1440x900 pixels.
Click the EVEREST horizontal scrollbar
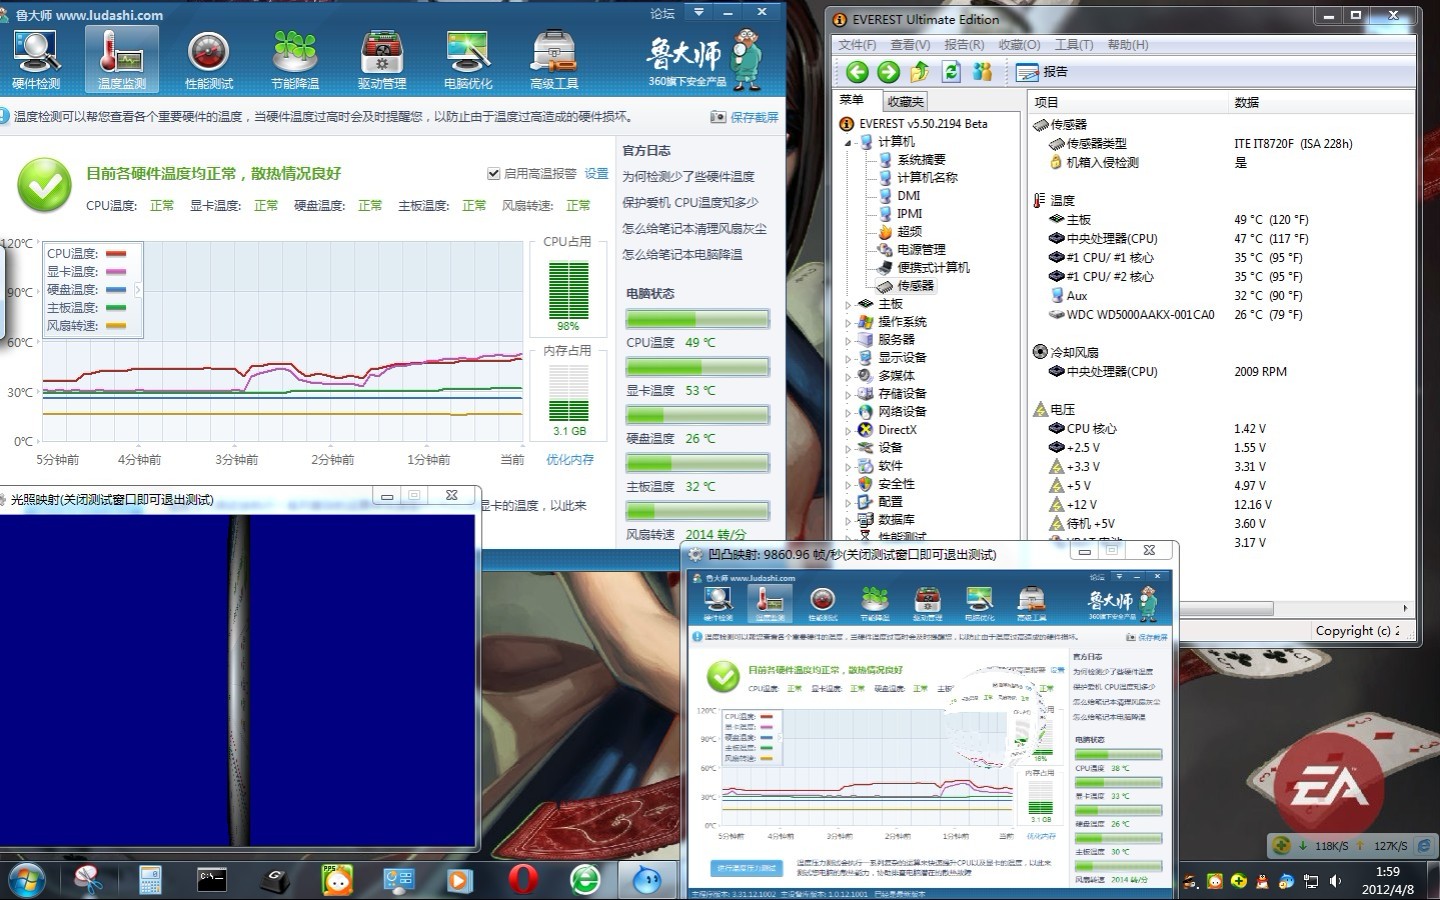pos(1227,608)
